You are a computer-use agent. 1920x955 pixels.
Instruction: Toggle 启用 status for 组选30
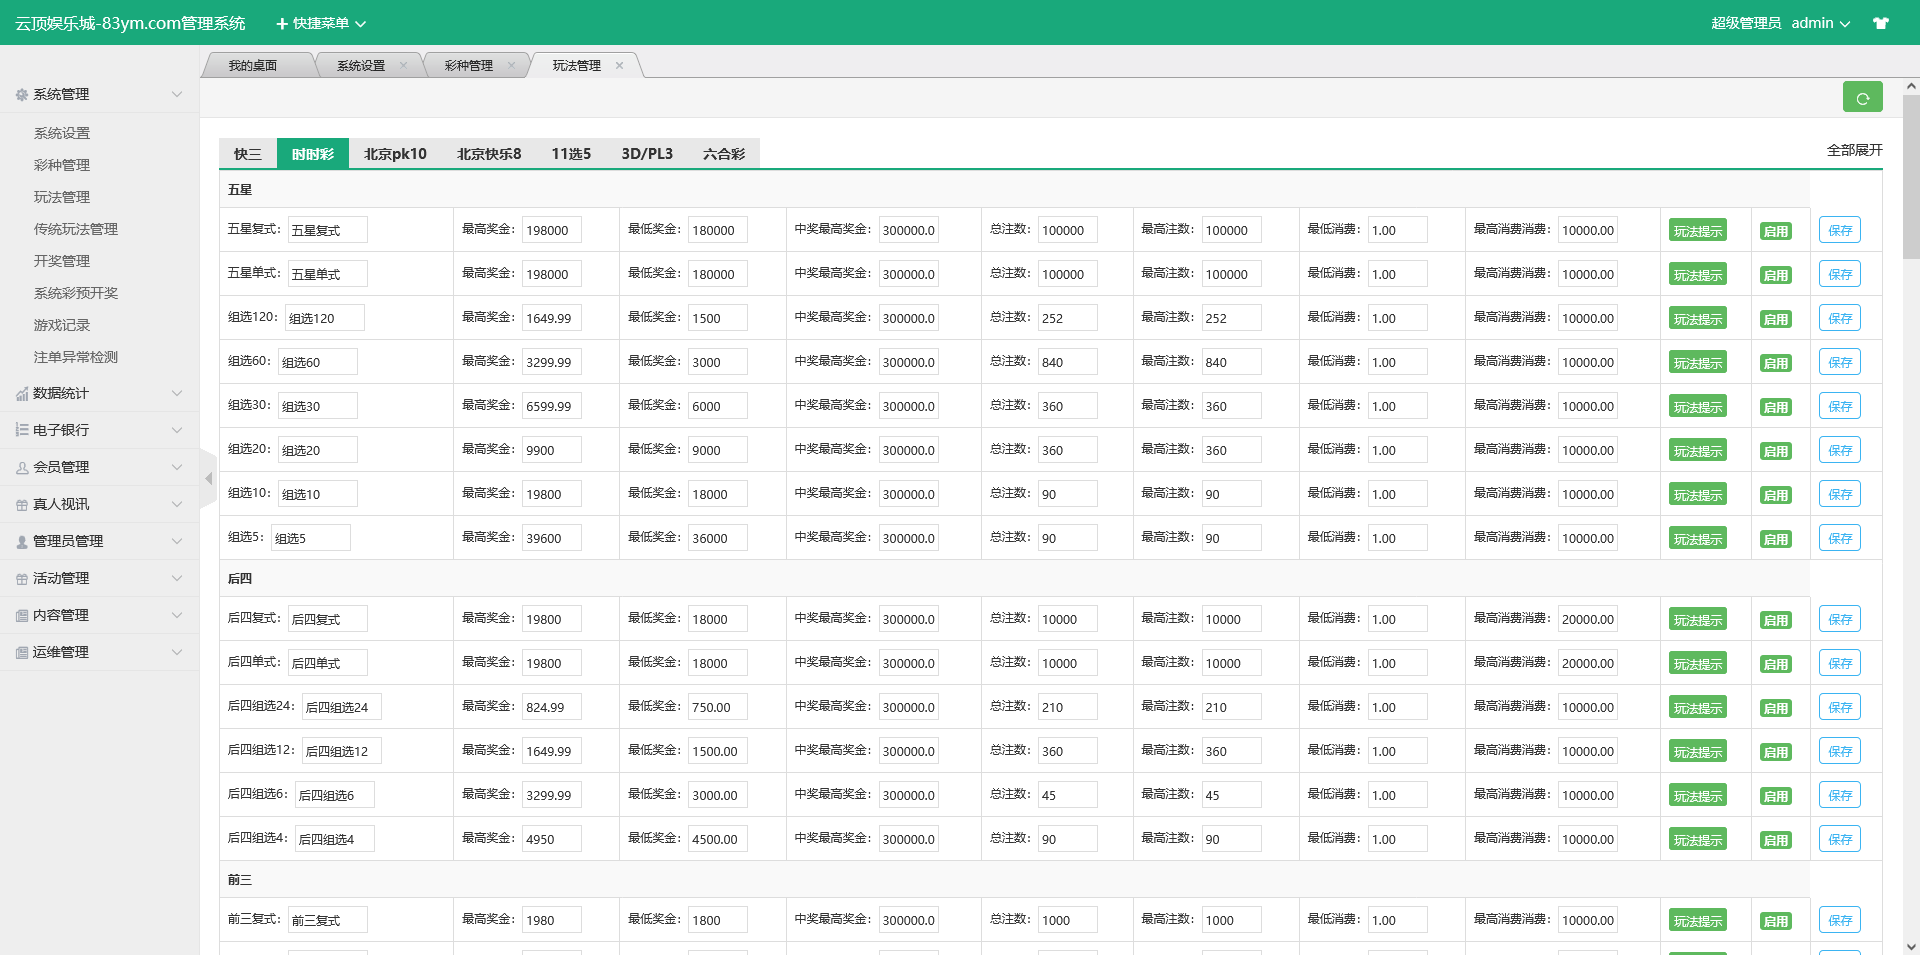pyautogui.click(x=1776, y=407)
